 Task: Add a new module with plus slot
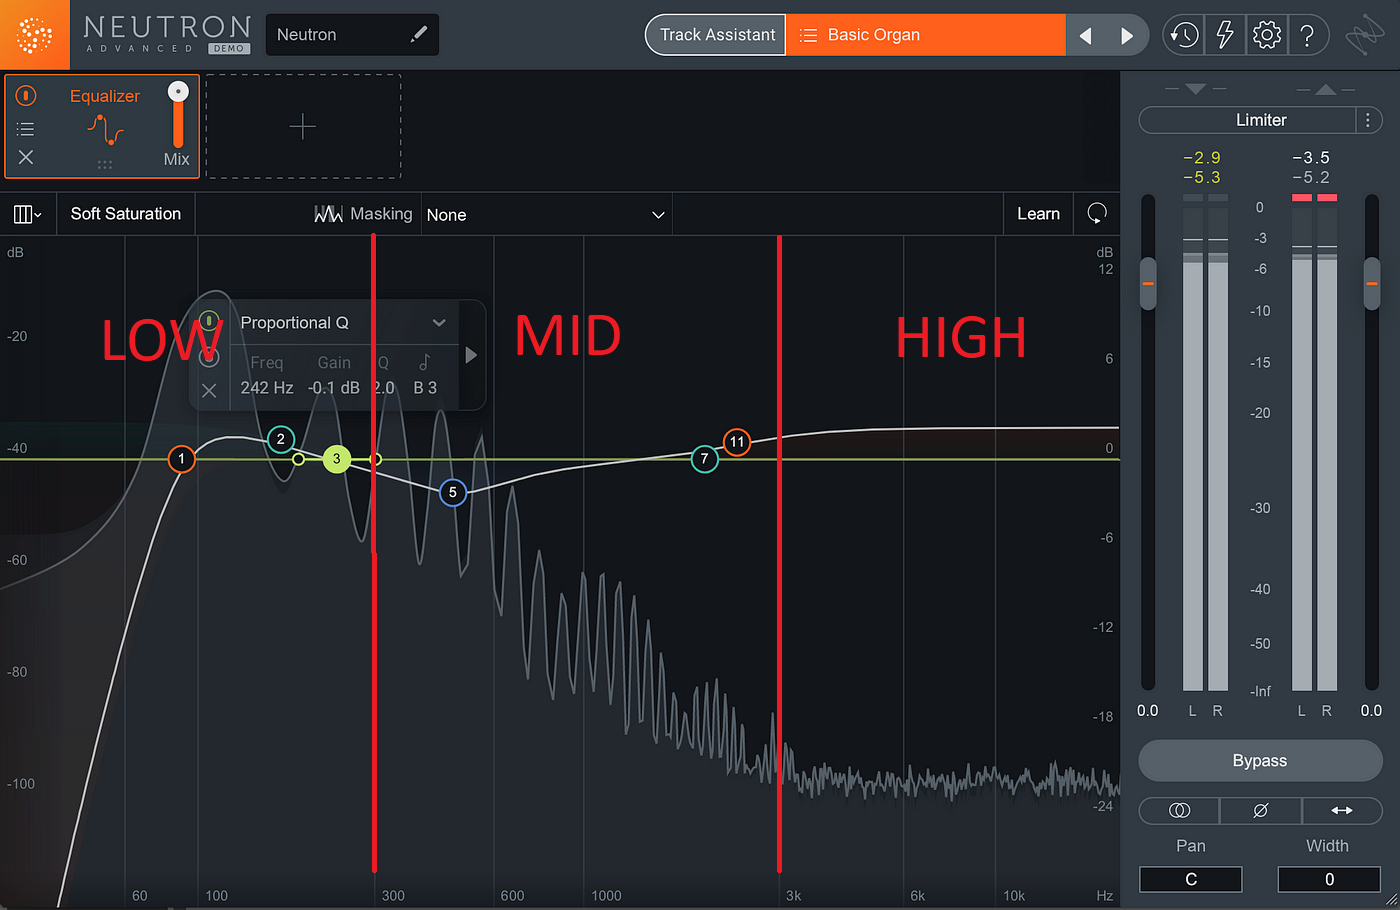click(x=303, y=126)
